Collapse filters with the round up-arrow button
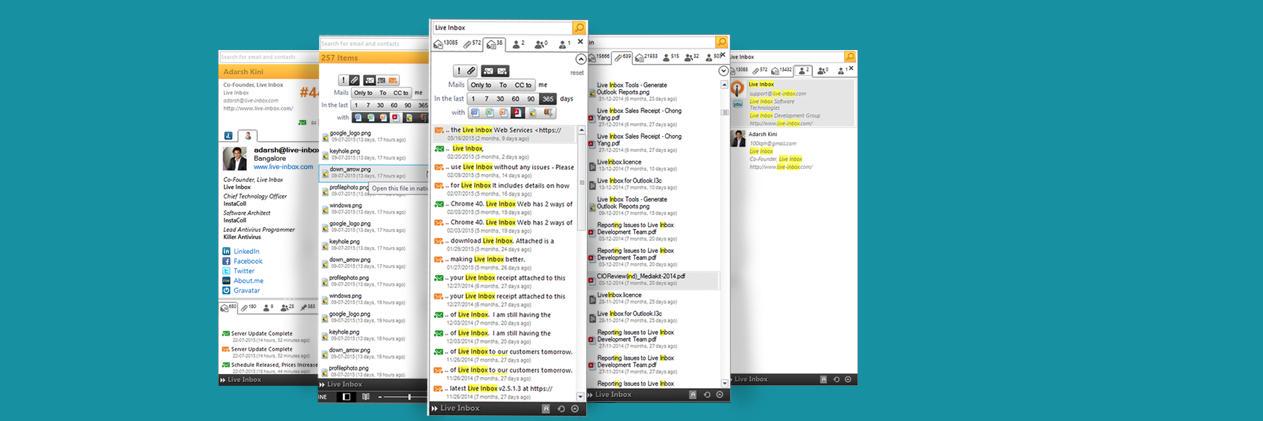 click(581, 59)
